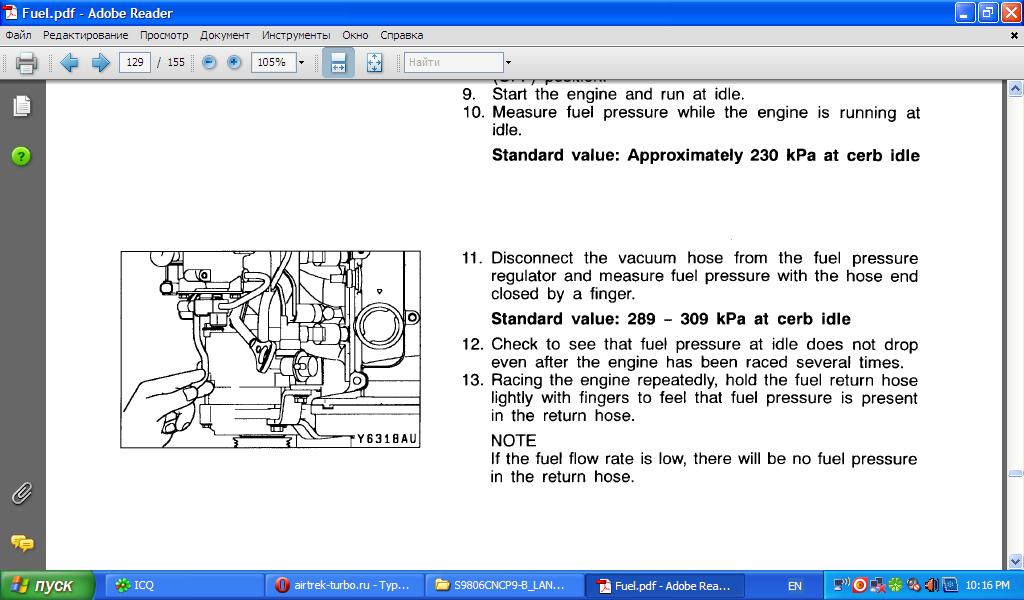Click the Print icon in toolbar

point(26,63)
